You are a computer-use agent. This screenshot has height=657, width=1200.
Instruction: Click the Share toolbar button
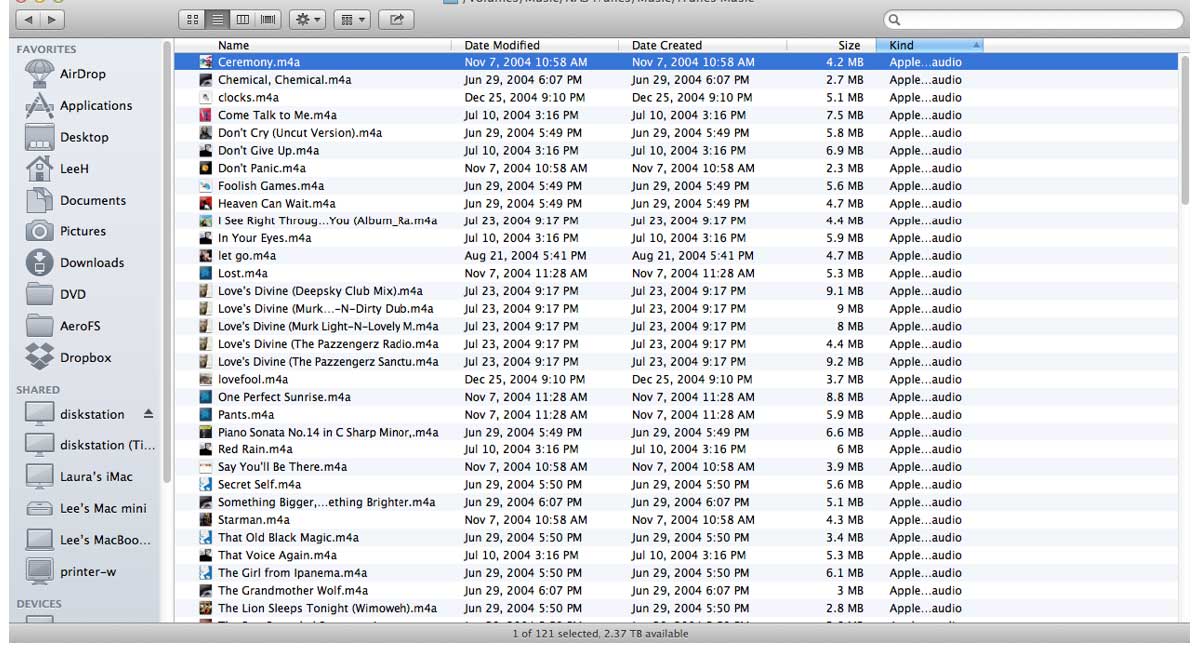click(x=396, y=19)
